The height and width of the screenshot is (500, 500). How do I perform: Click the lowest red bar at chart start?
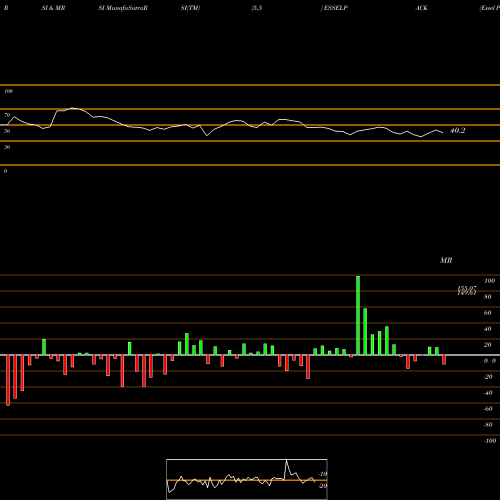(x=8, y=380)
